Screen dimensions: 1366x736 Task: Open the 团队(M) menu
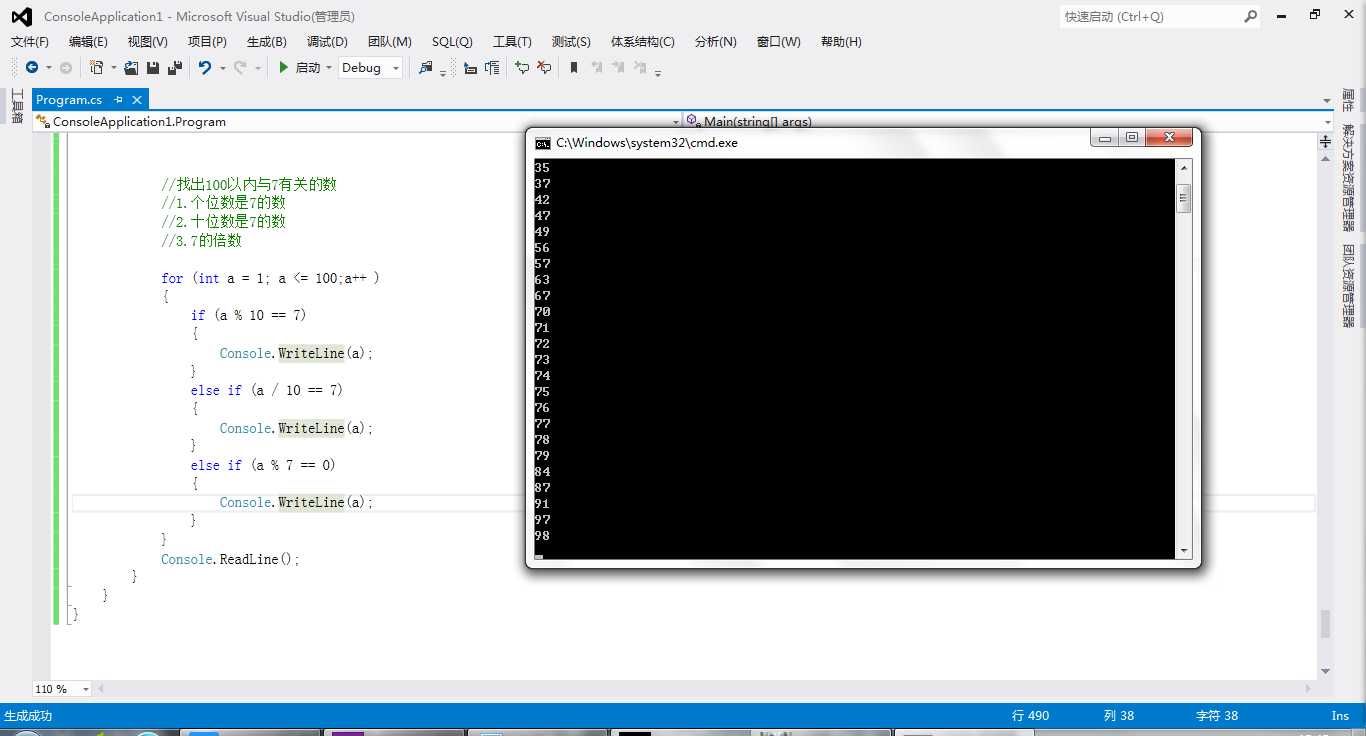tap(390, 42)
